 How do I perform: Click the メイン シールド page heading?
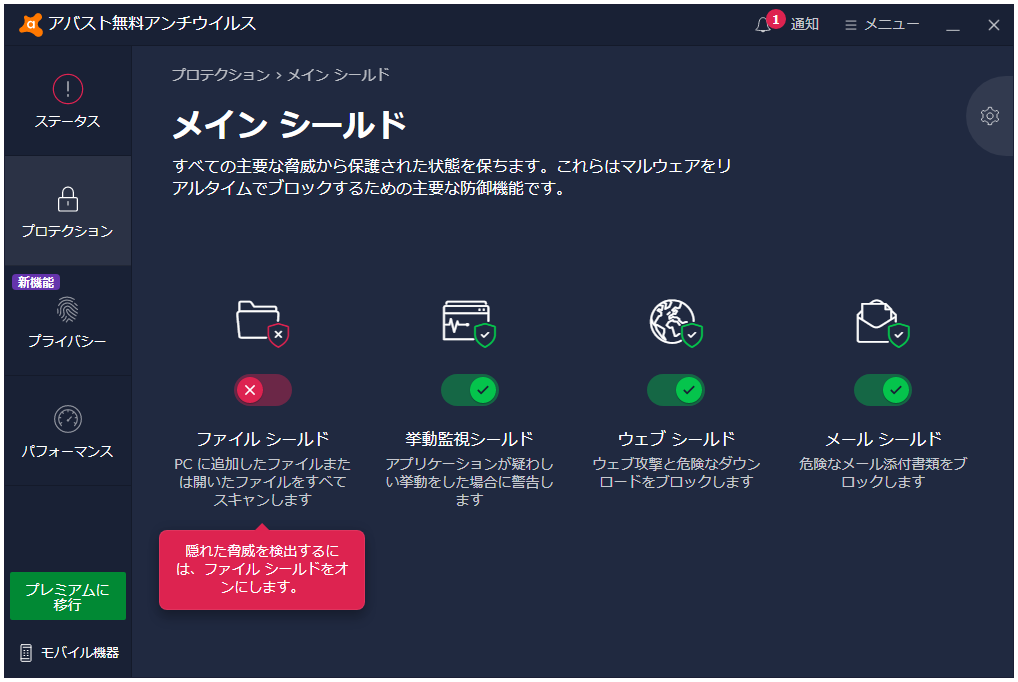coord(290,125)
